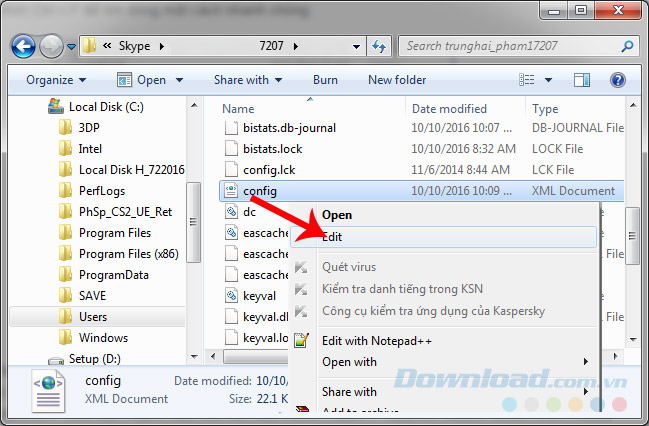
Task: Select the bistats.lock file
Action: point(272,149)
